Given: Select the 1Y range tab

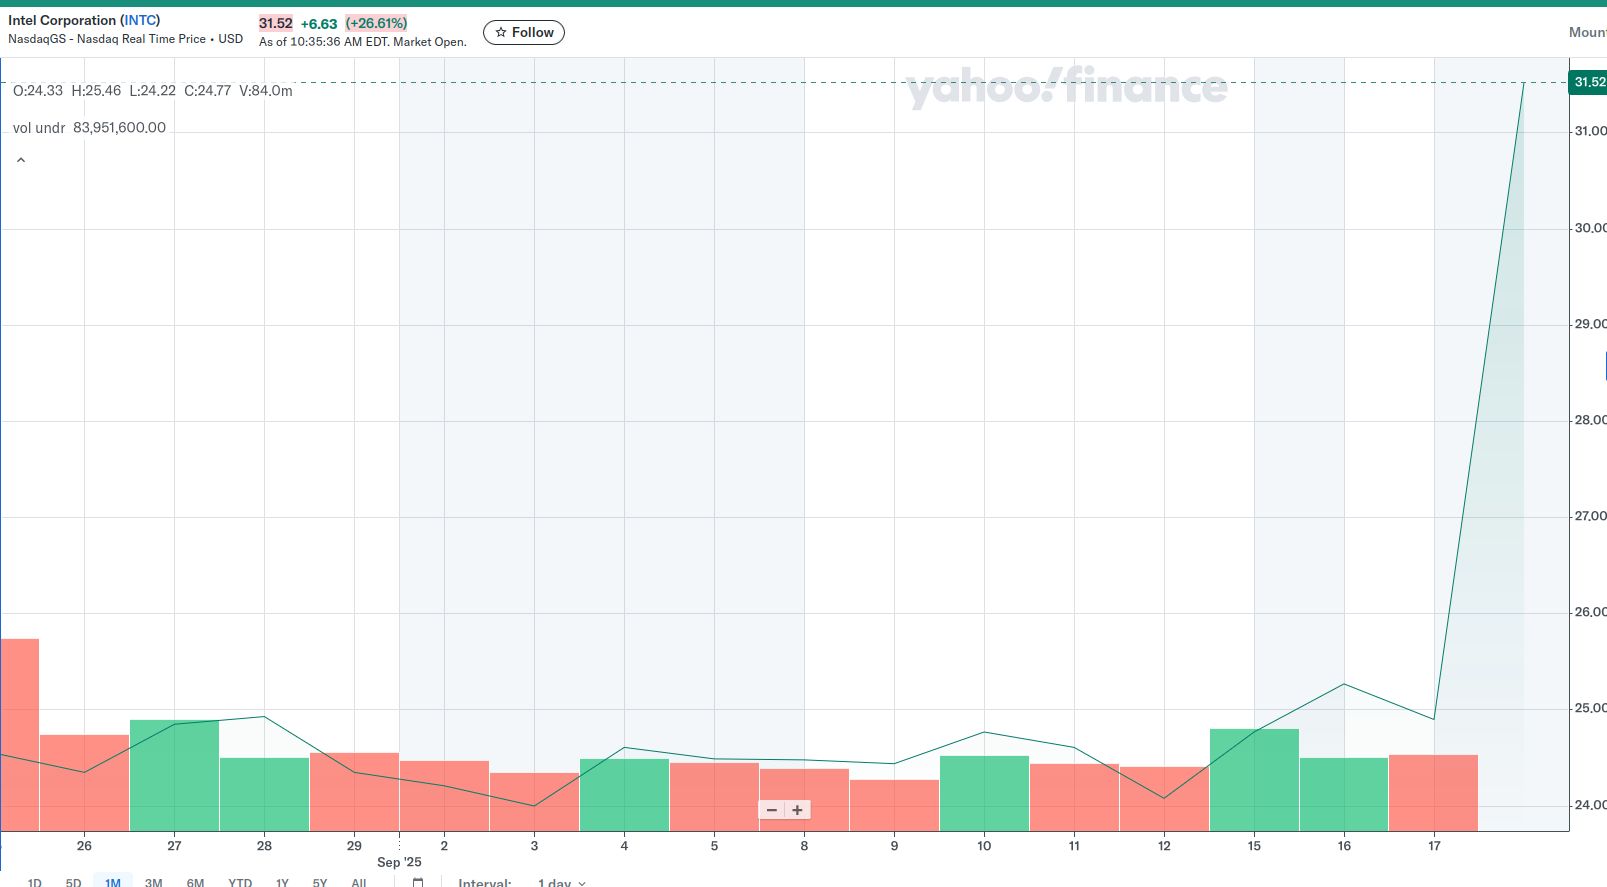Looking at the screenshot, I should [x=282, y=883].
